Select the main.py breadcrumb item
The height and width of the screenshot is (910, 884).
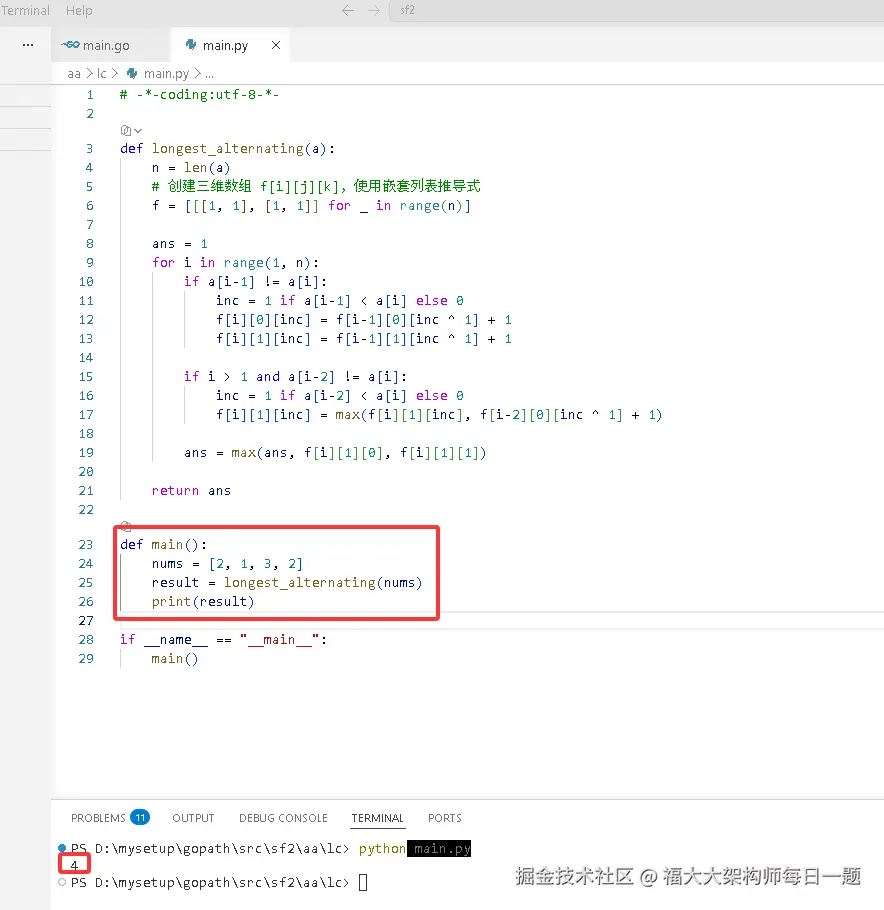(x=166, y=74)
